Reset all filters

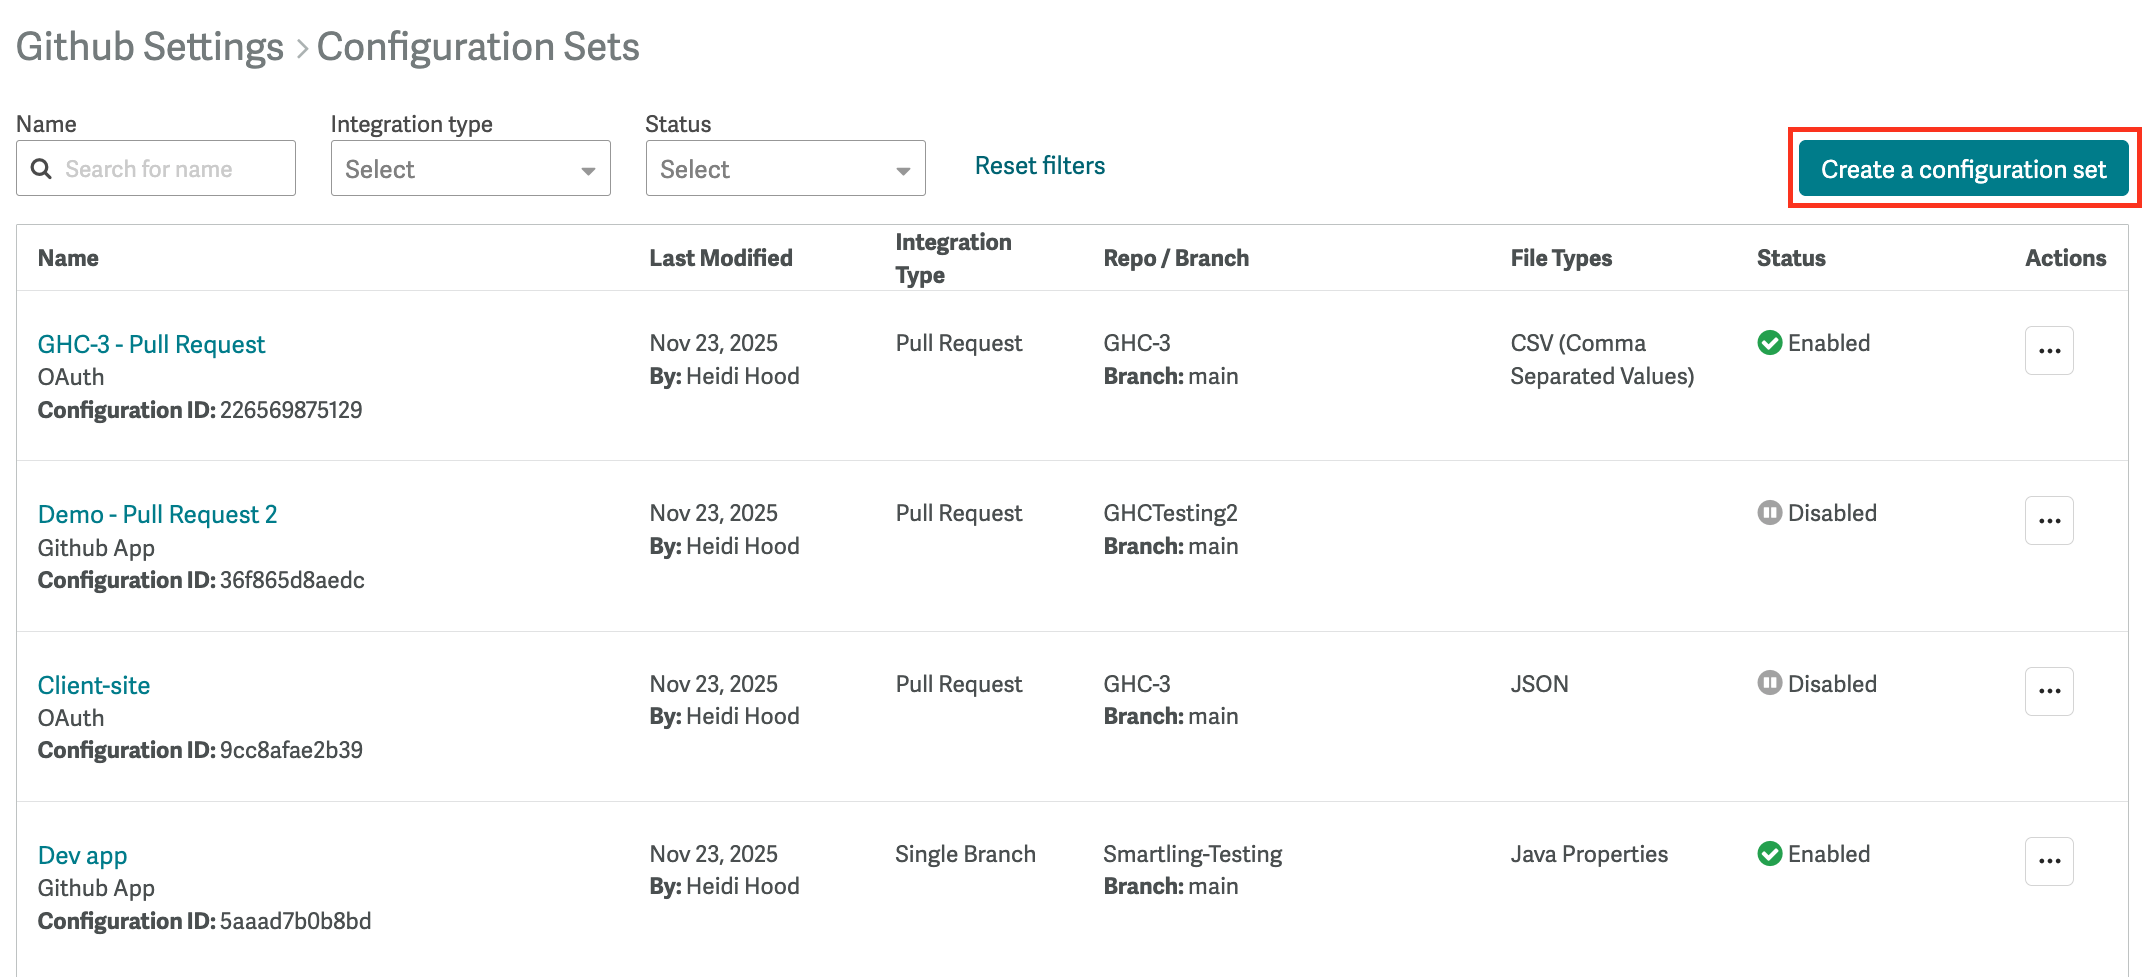[x=1039, y=166]
